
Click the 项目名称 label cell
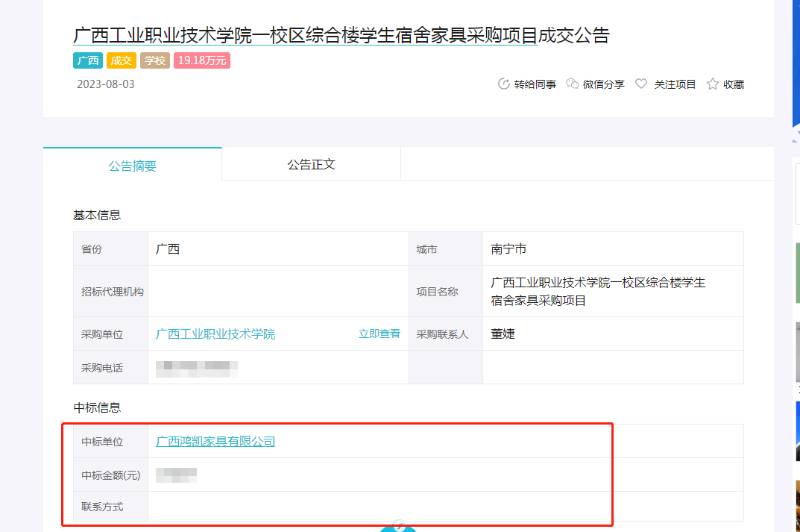445,291
